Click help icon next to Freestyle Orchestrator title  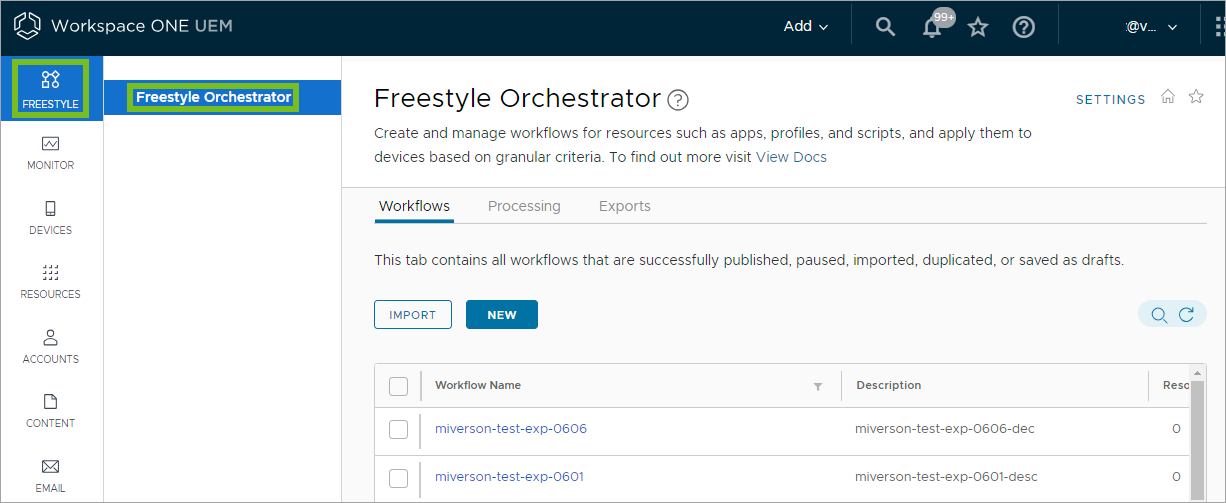678,99
